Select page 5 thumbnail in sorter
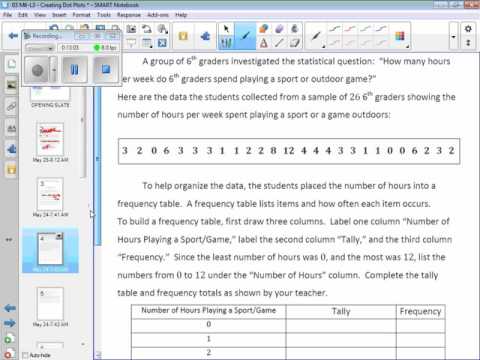The image size is (480, 360). (x=50, y=304)
